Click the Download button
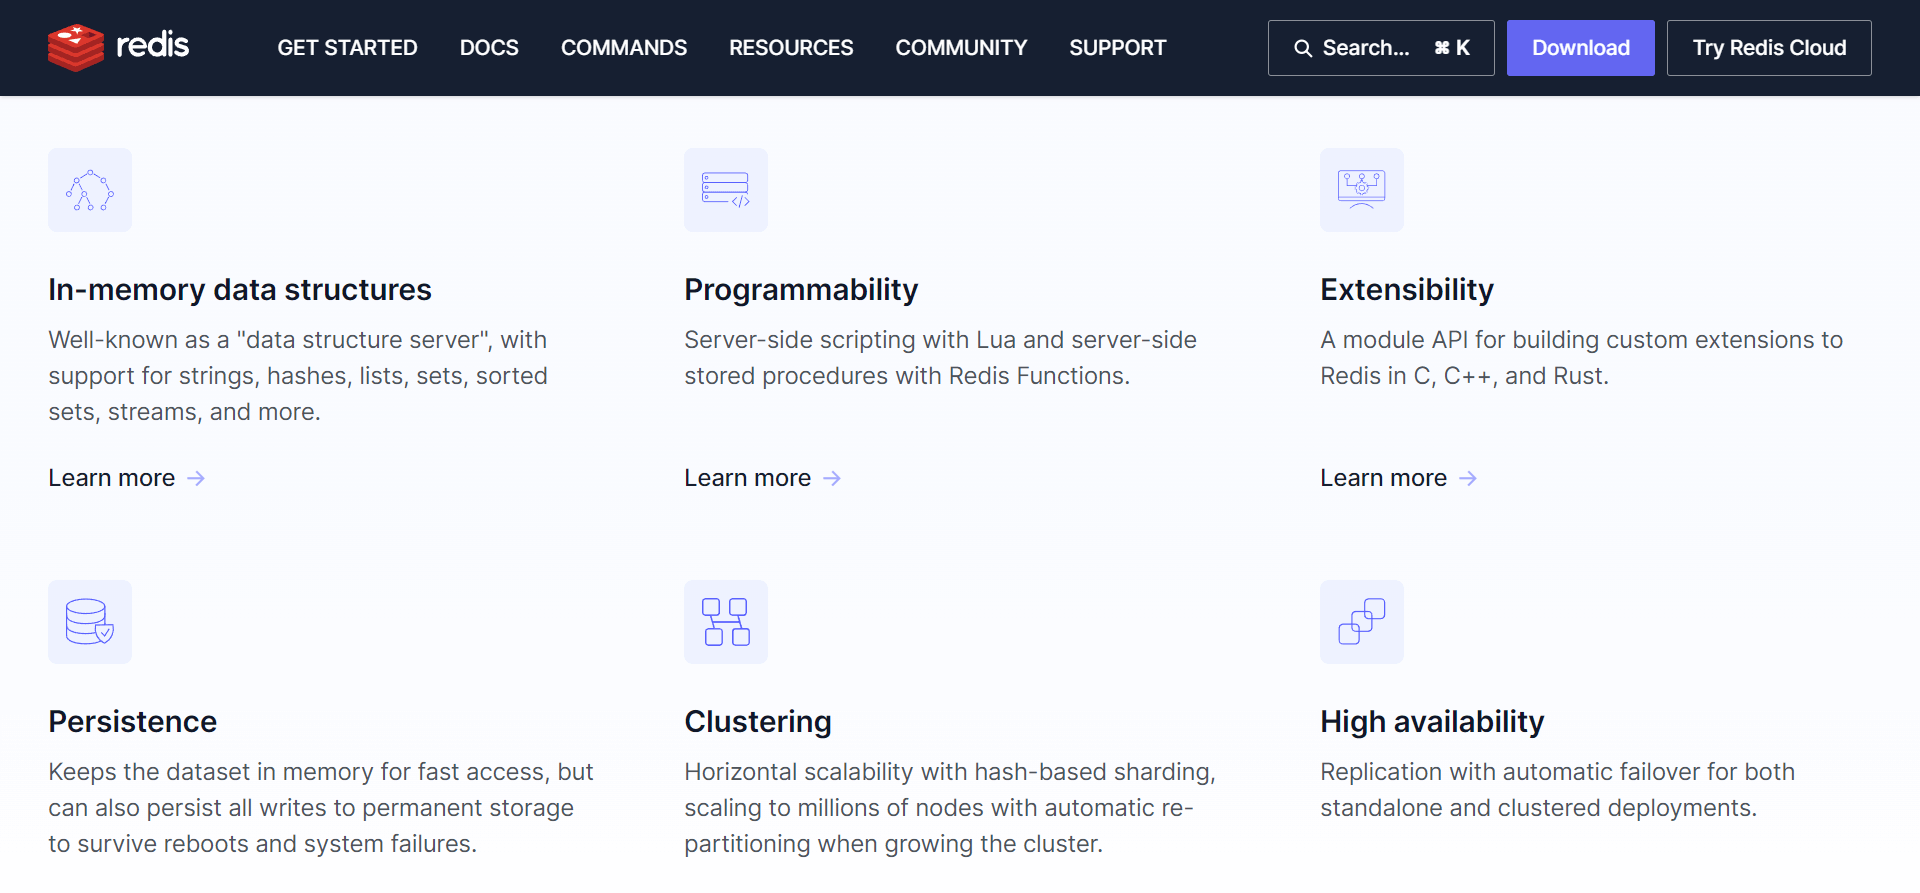This screenshot has width=1920, height=893. pos(1581,48)
